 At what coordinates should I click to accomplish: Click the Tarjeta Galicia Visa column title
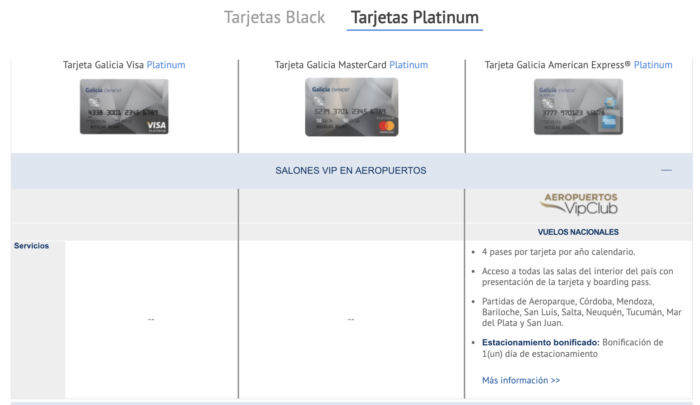coord(103,65)
